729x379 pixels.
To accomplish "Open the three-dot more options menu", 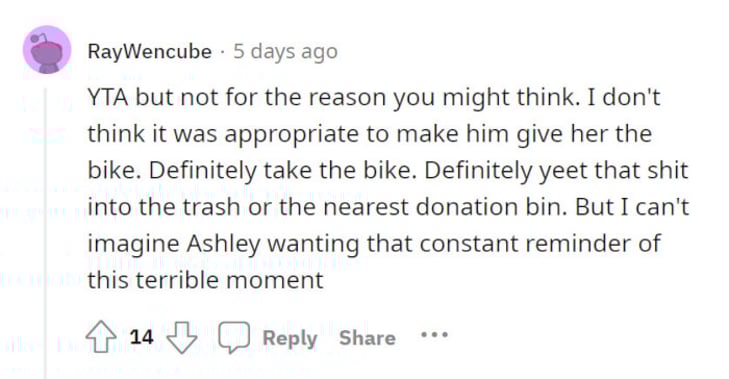I will click(434, 334).
